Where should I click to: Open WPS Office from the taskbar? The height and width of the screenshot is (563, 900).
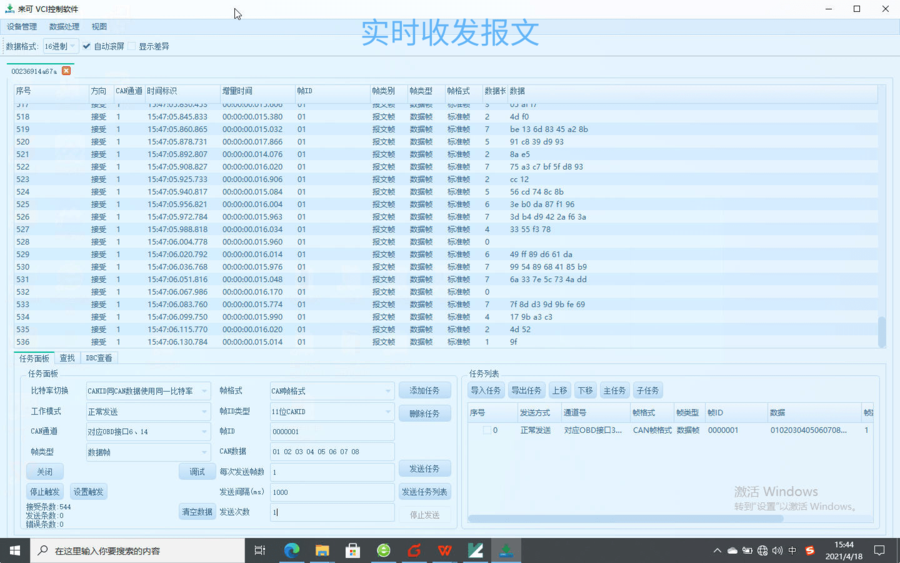point(444,550)
